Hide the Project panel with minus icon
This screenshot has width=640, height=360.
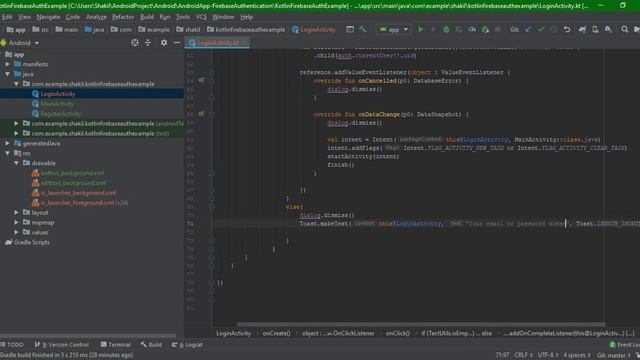tap(177, 42)
